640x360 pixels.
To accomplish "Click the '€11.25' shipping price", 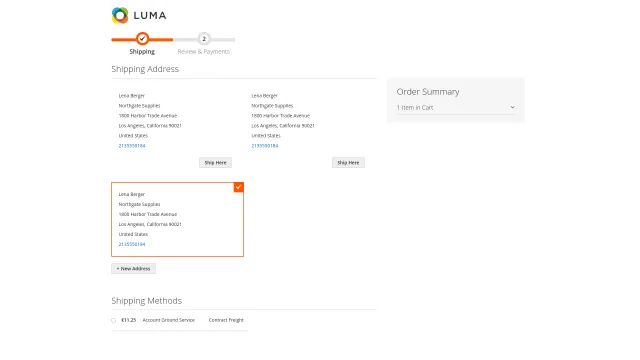I will pos(129,320).
